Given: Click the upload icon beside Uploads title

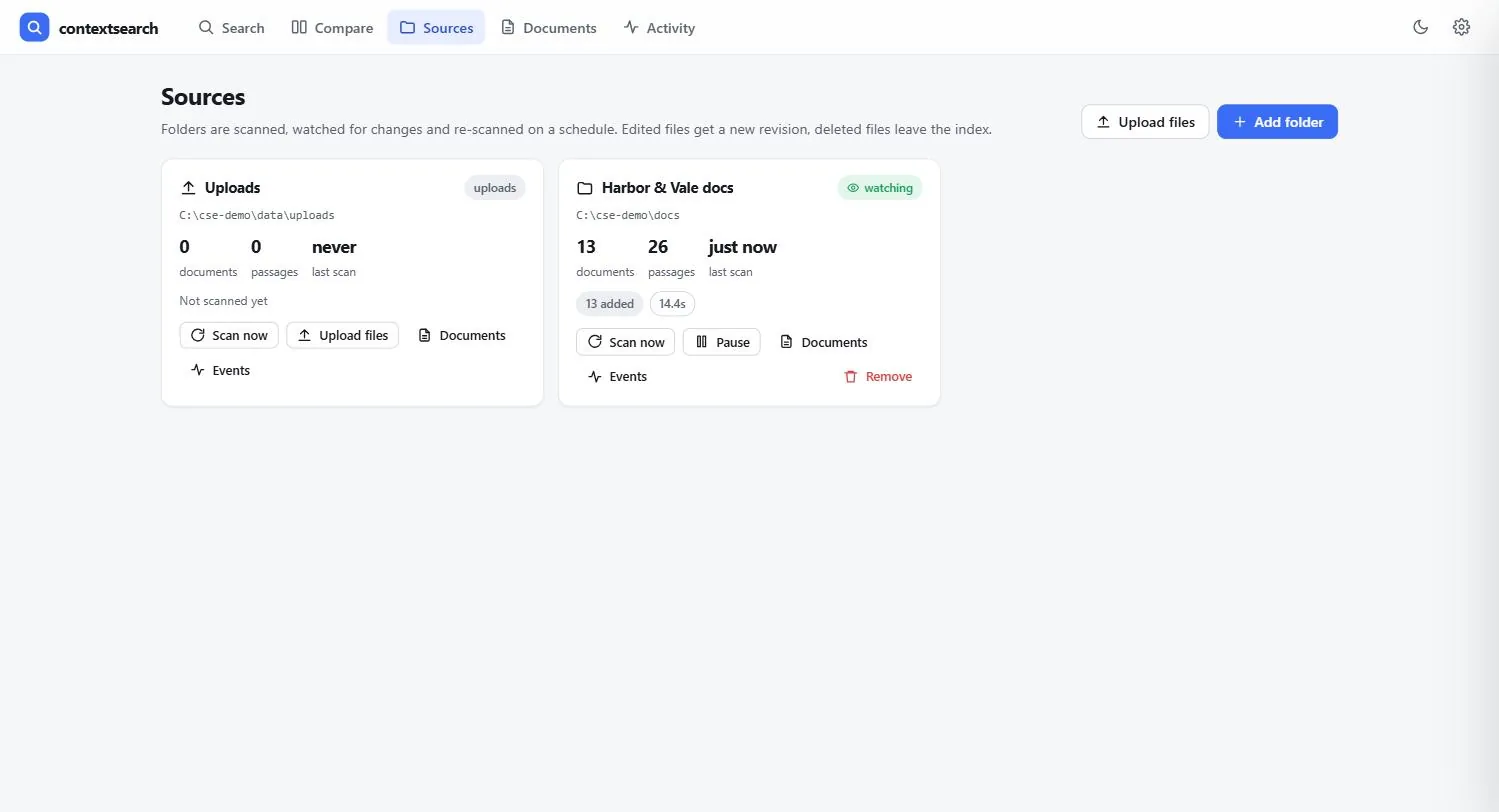Looking at the screenshot, I should pos(188,188).
